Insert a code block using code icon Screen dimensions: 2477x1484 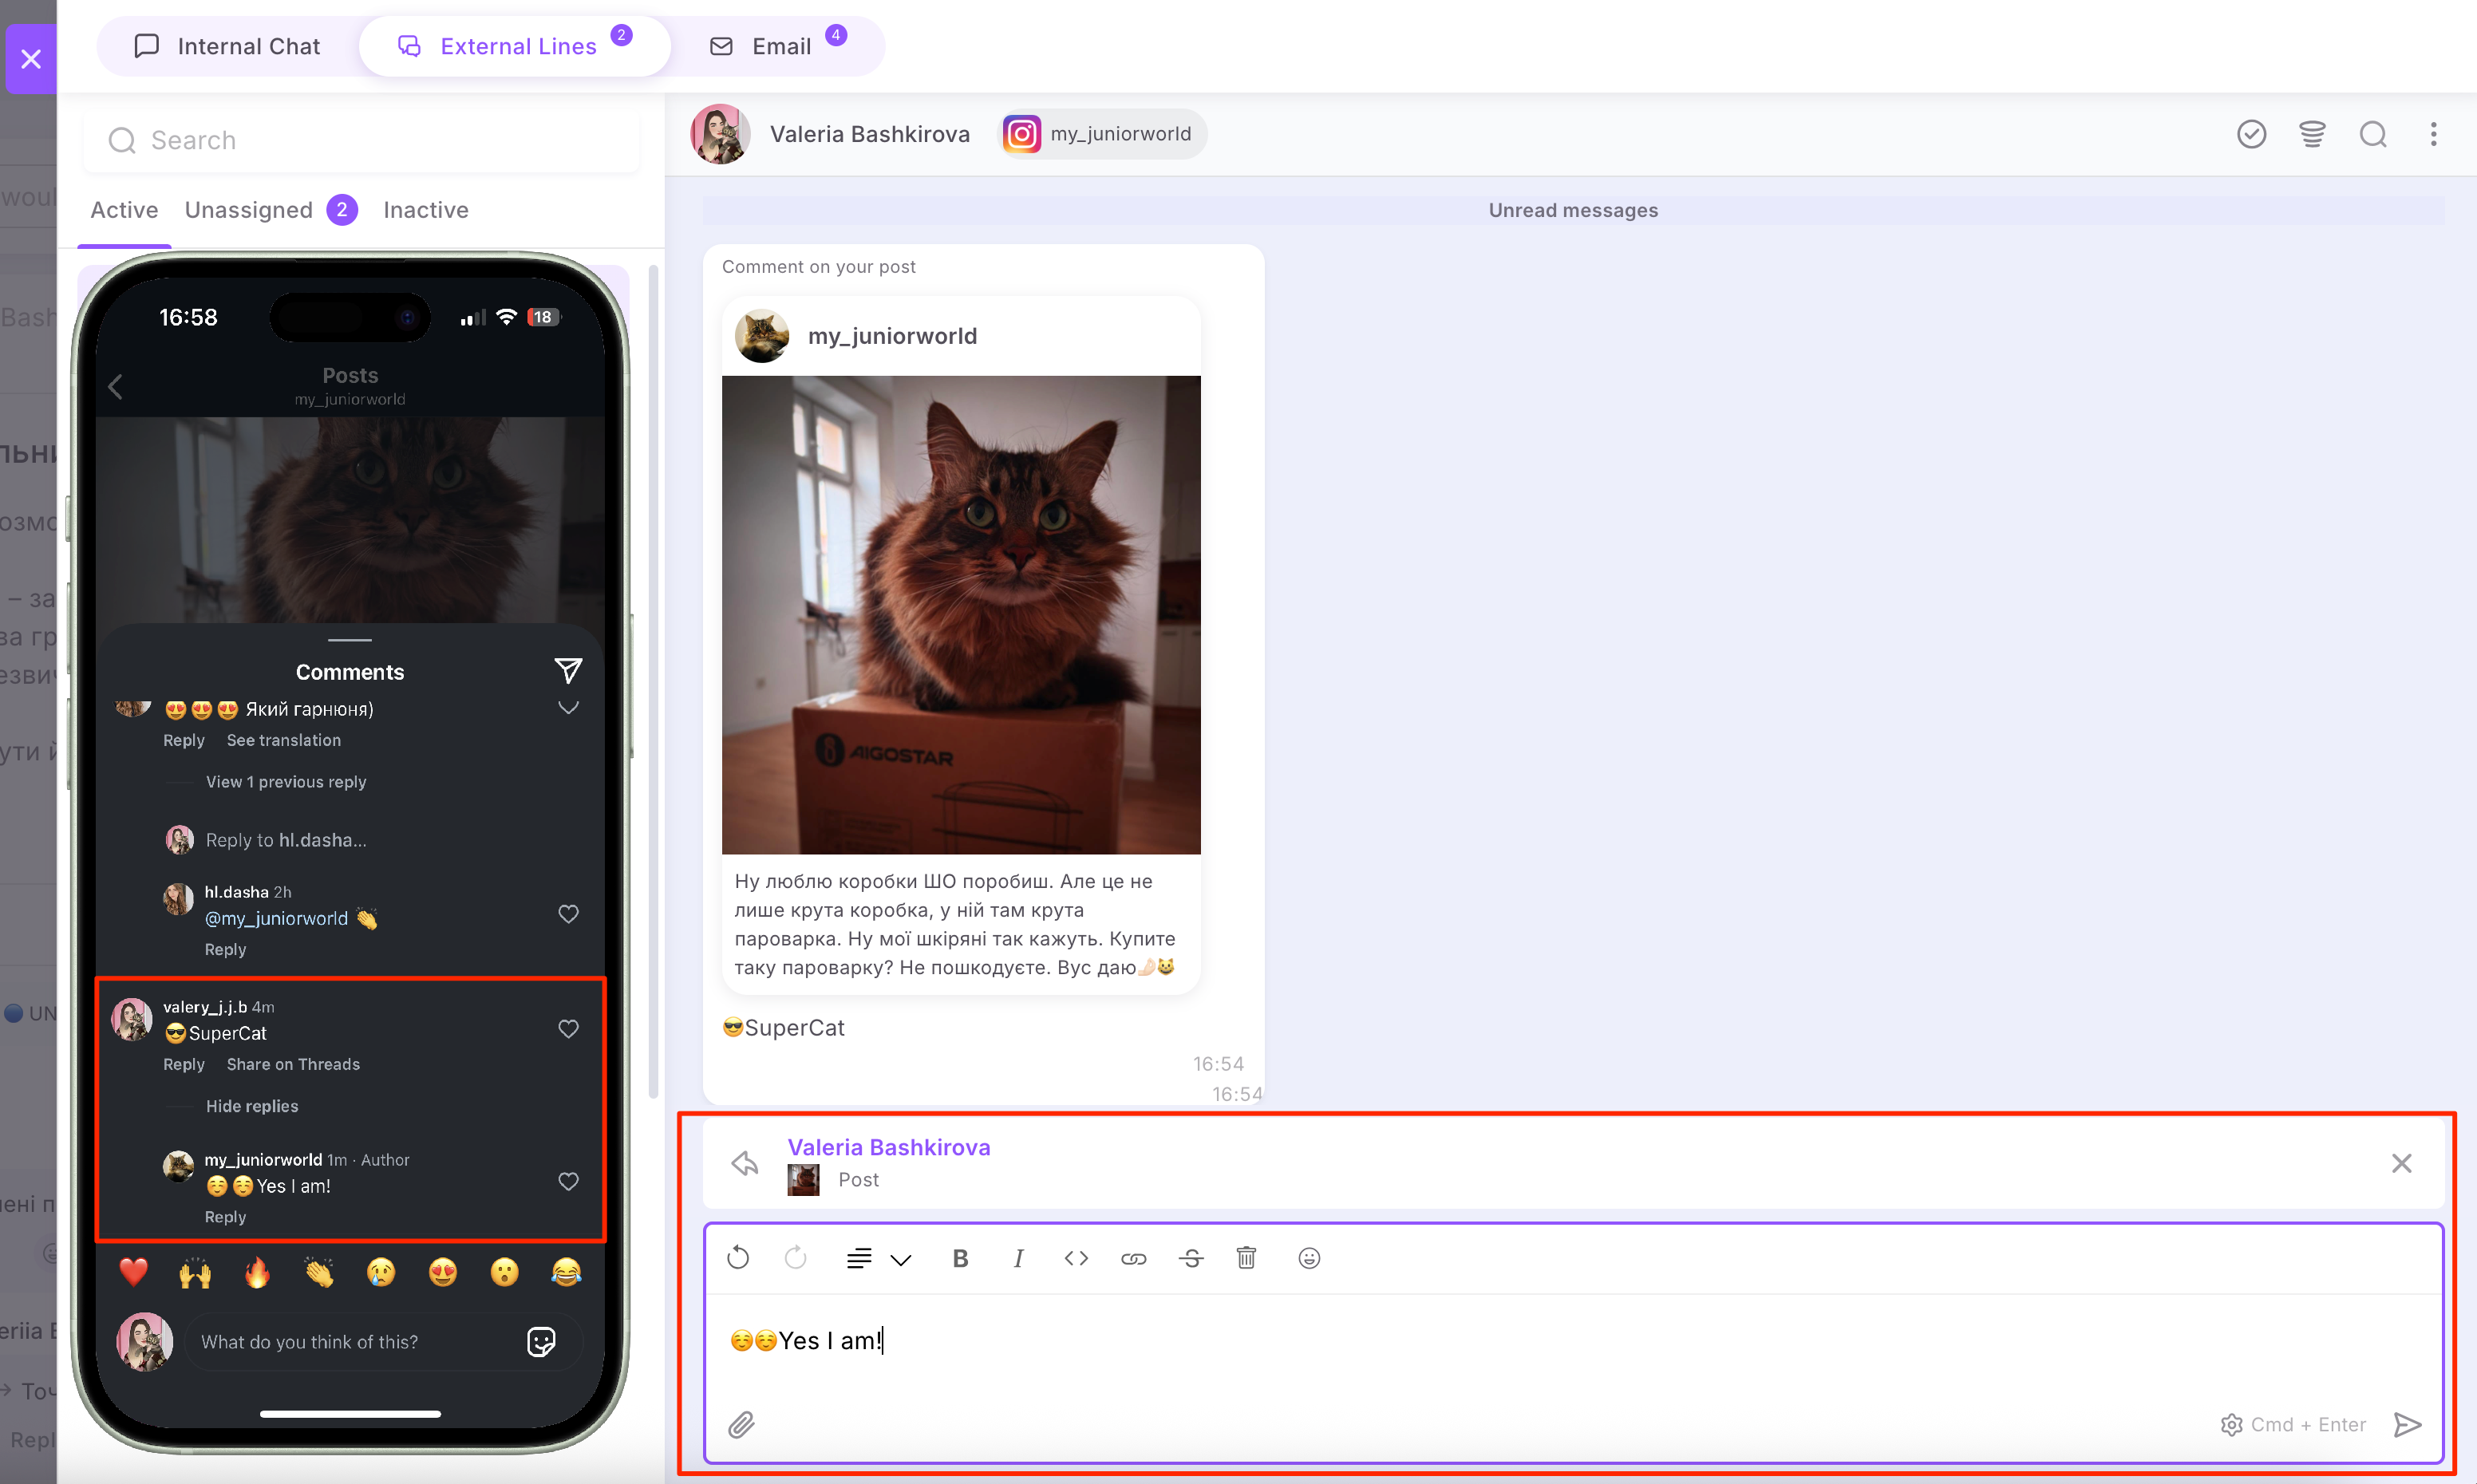pos(1076,1258)
